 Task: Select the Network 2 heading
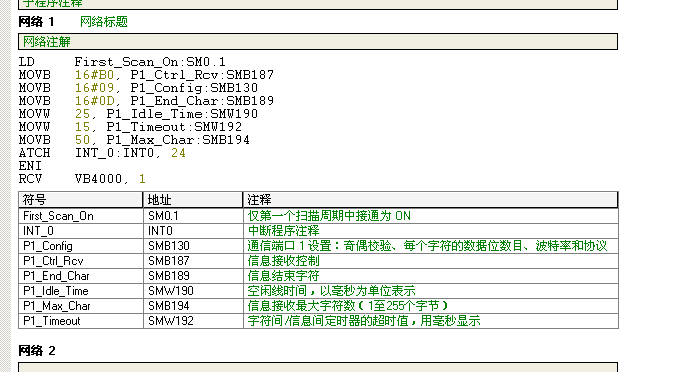tap(37, 351)
